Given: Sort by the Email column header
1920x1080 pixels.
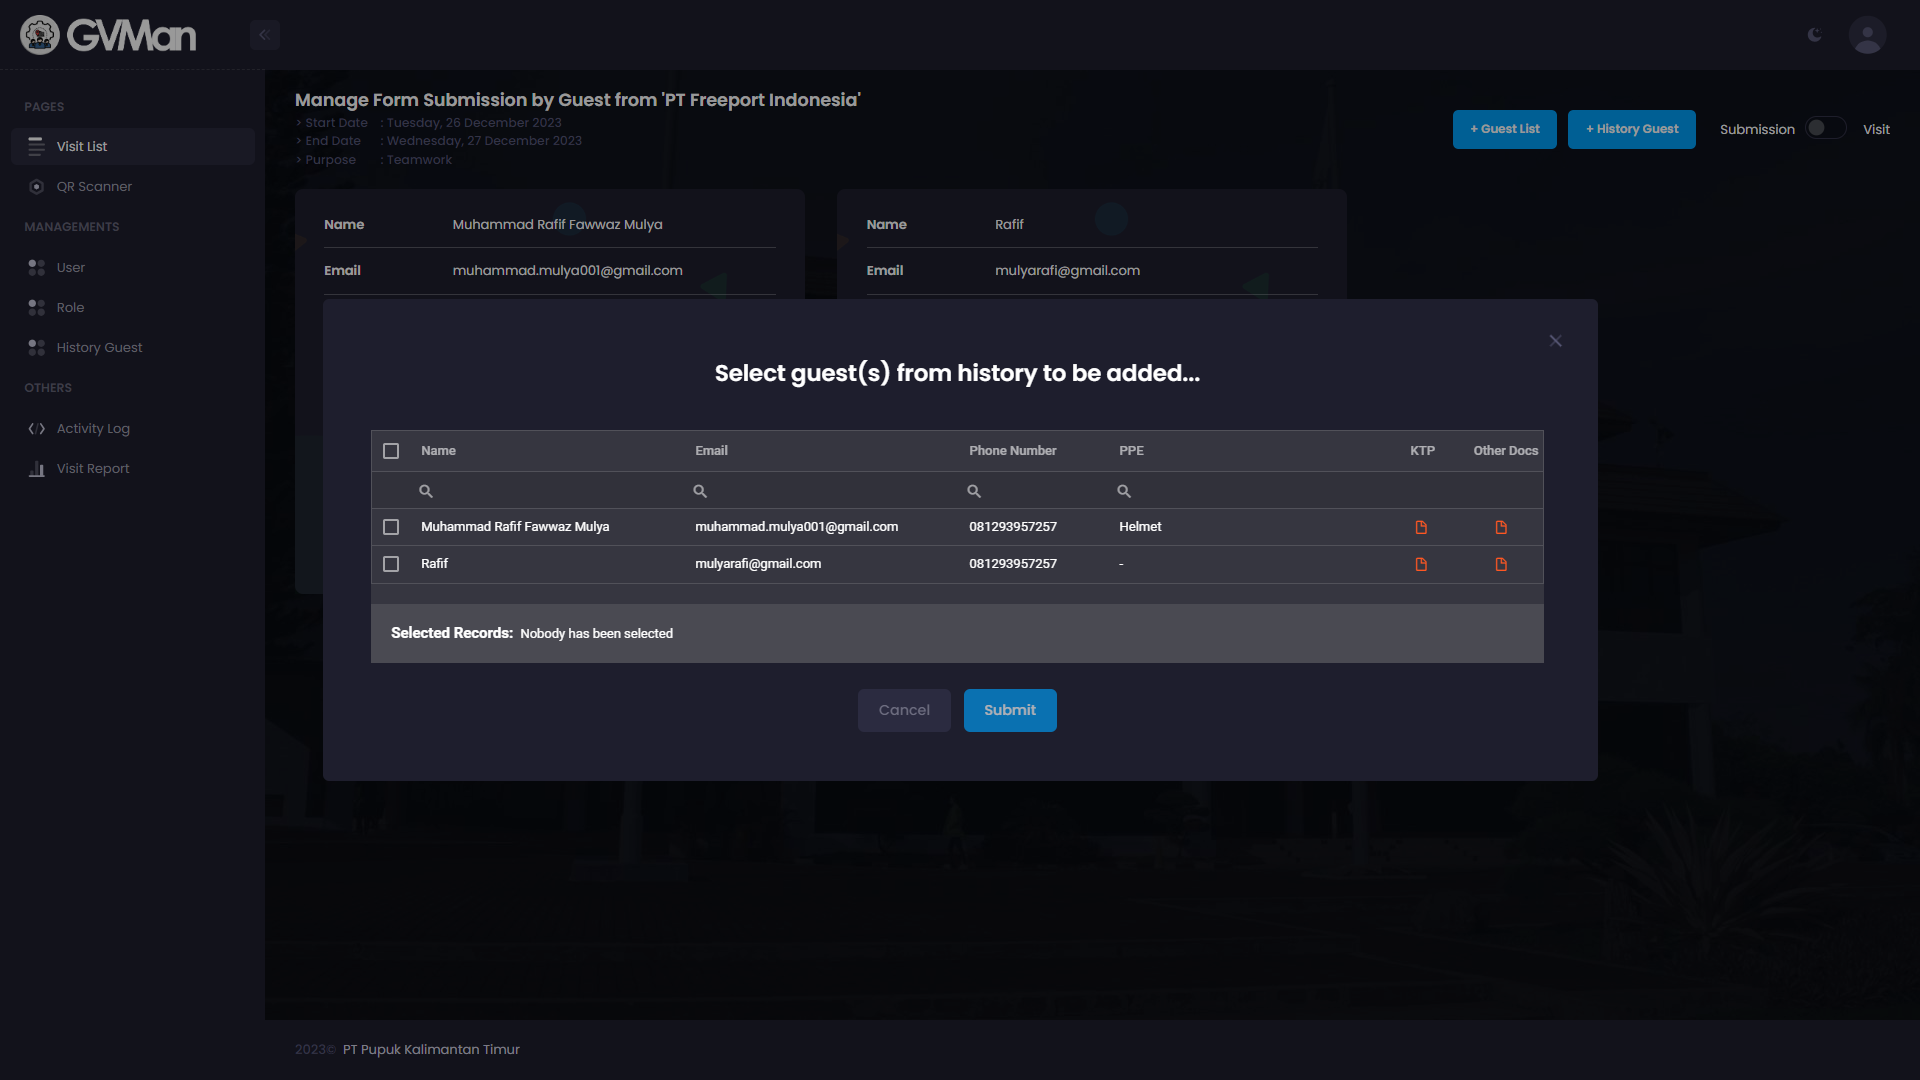Looking at the screenshot, I should [712, 451].
